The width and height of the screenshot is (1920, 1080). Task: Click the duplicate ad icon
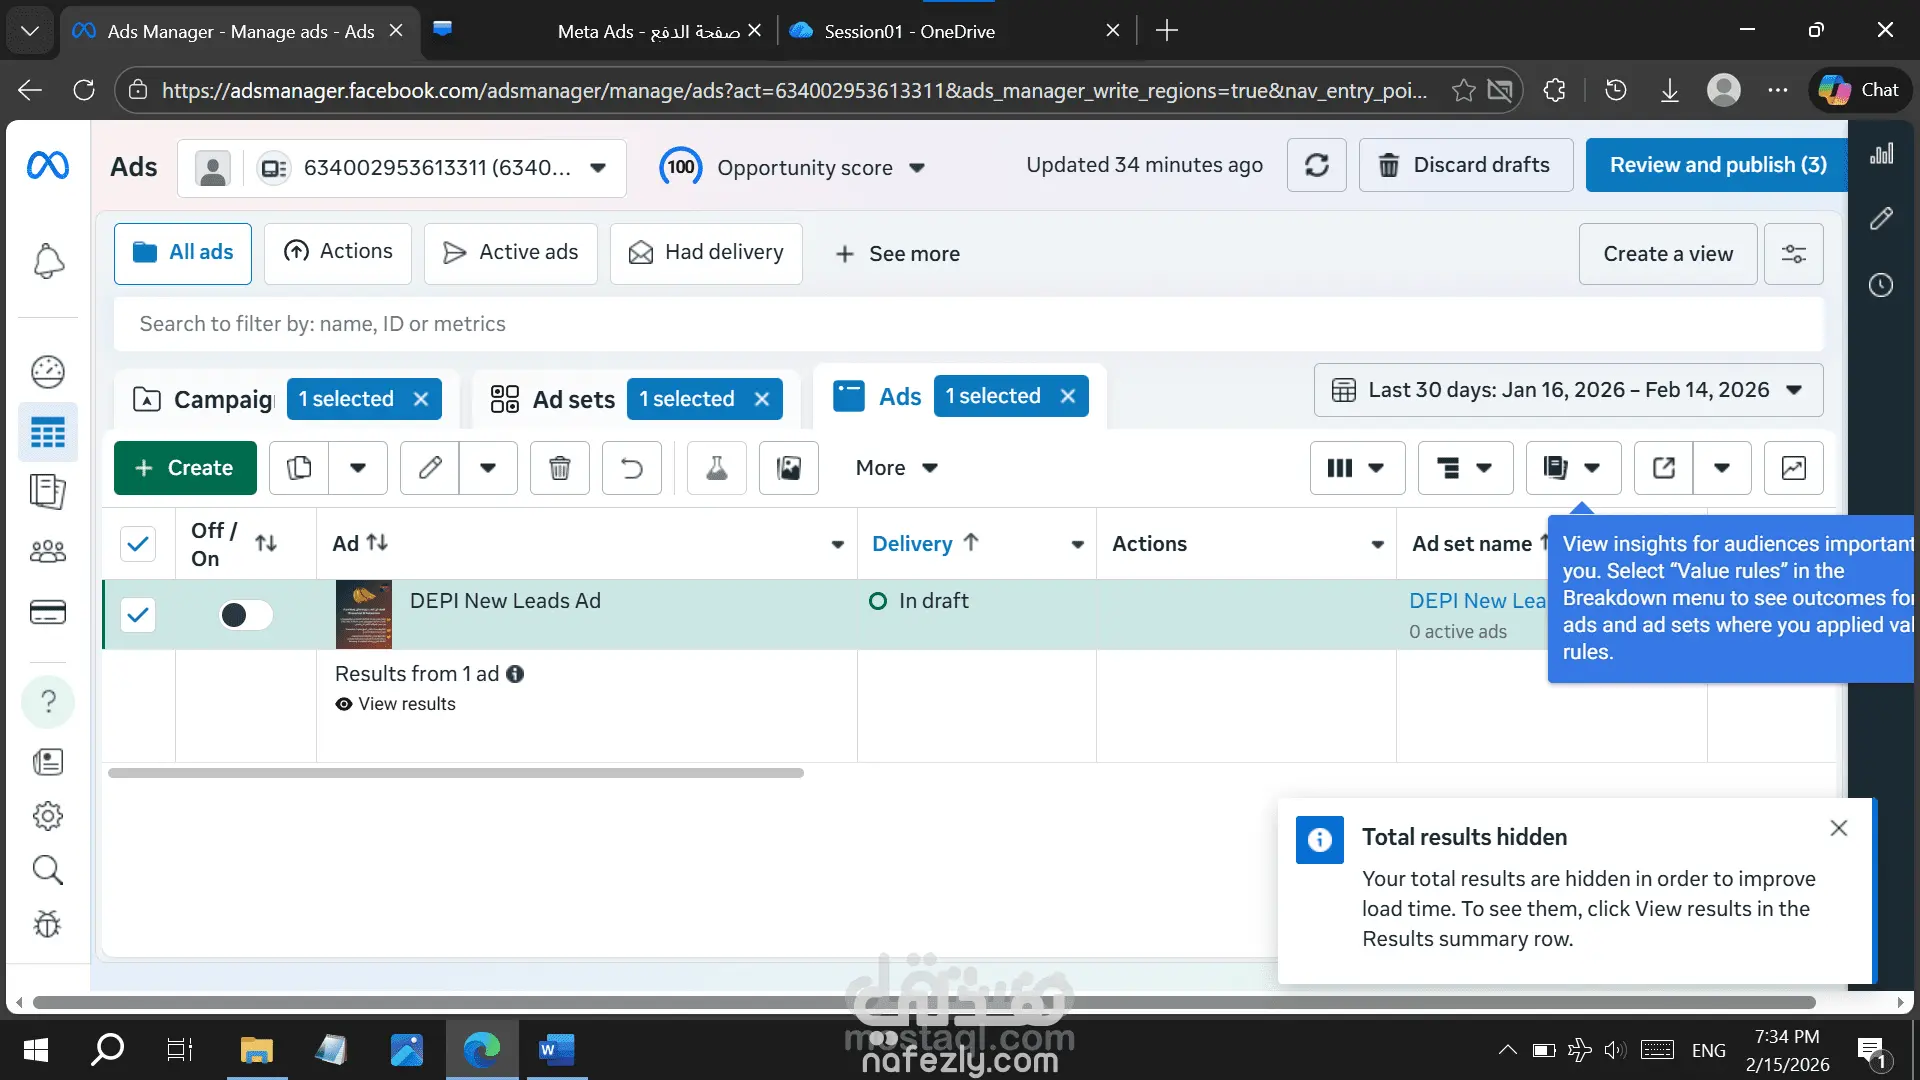point(299,468)
